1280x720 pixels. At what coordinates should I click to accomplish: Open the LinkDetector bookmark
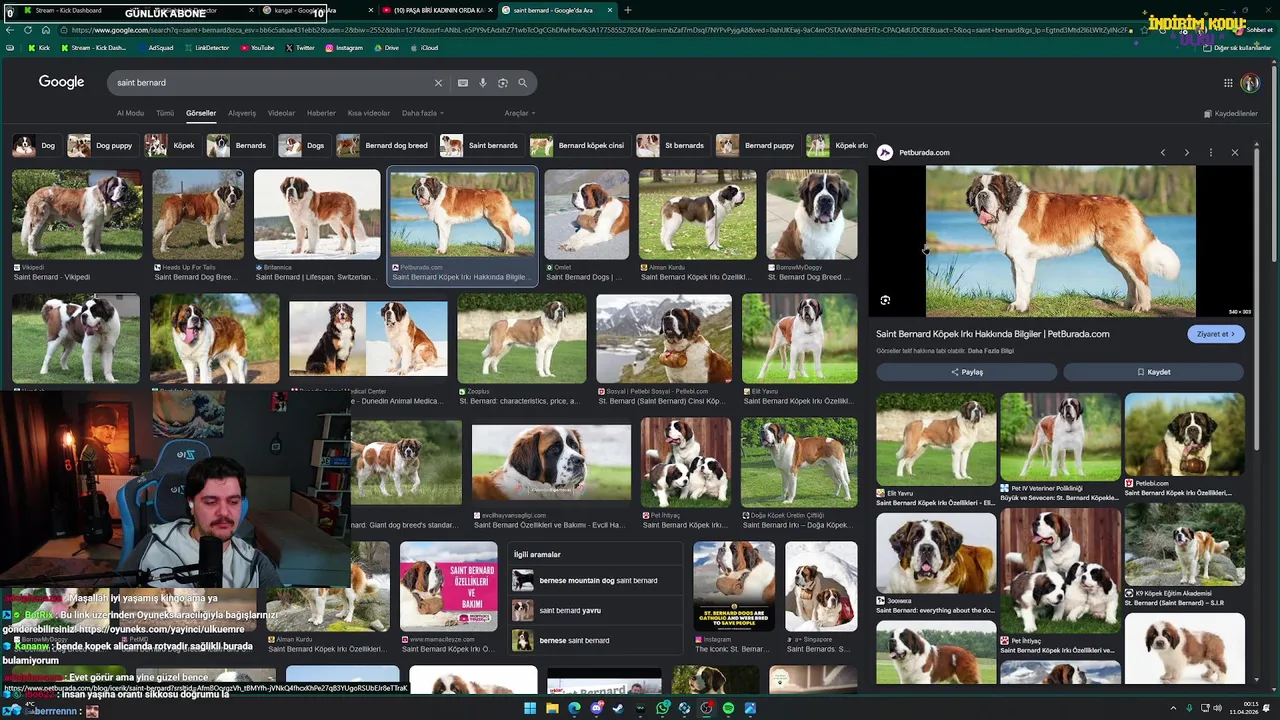pyautogui.click(x=206, y=48)
